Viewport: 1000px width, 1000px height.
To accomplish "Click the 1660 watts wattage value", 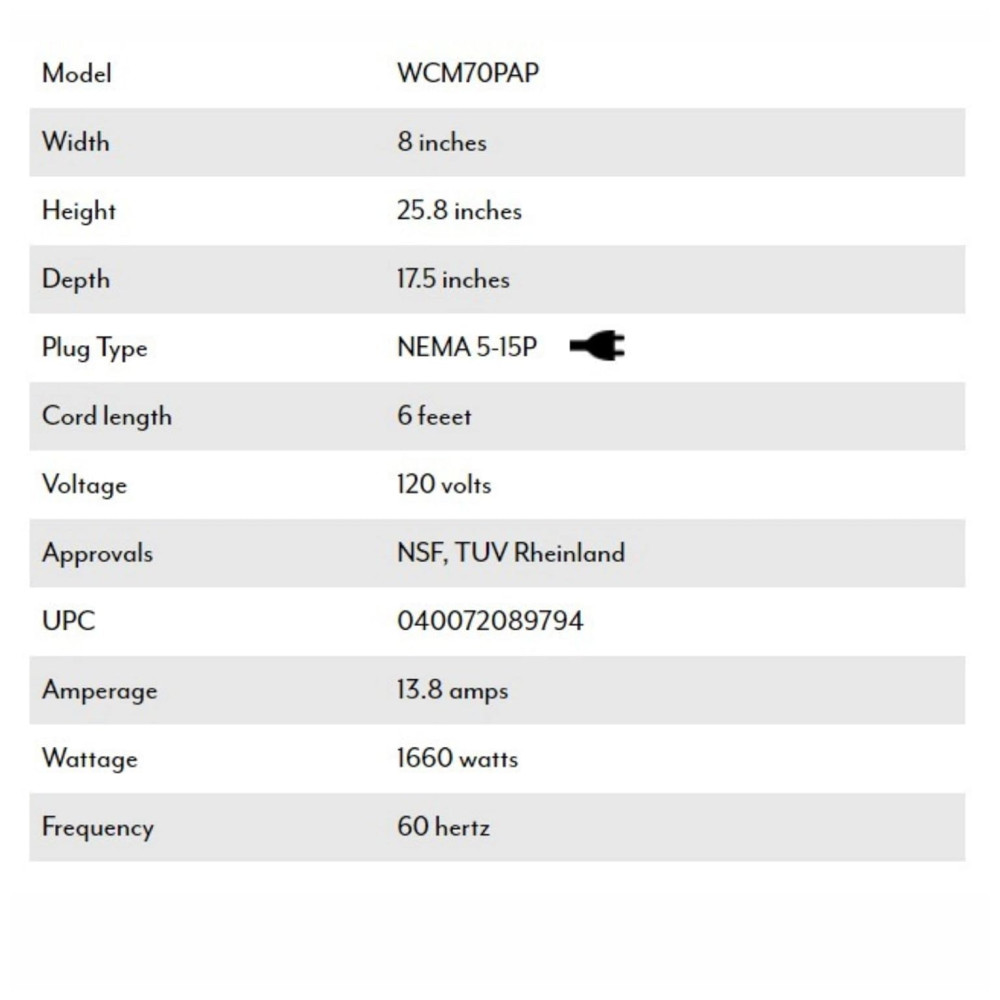I will (x=457, y=759).
